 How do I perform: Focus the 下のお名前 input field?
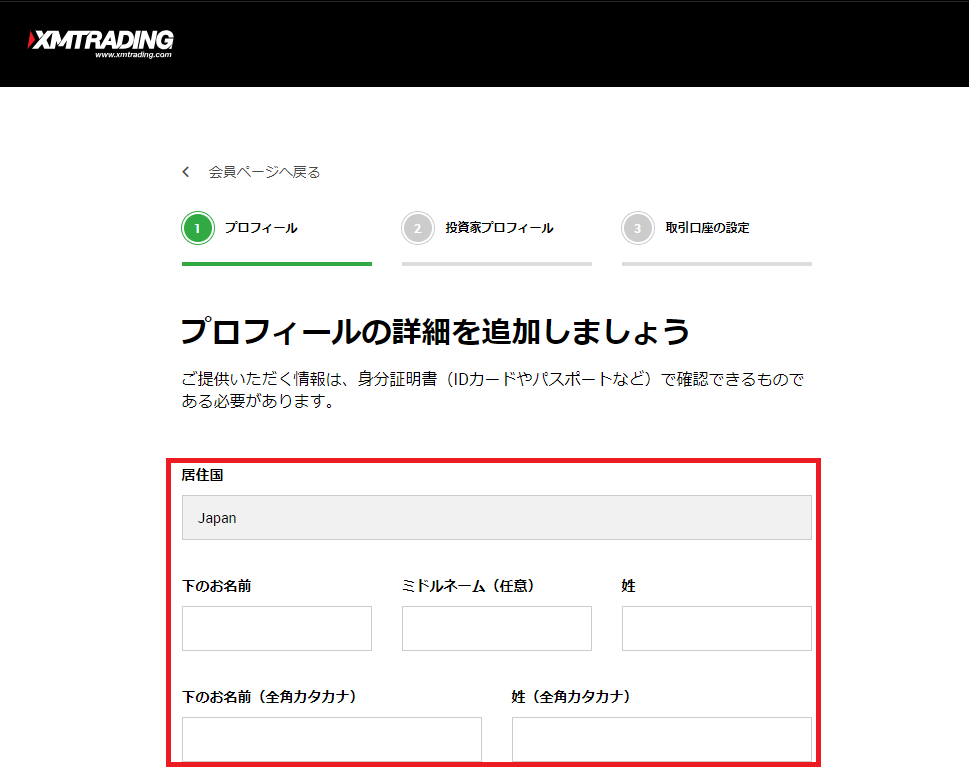tap(277, 628)
